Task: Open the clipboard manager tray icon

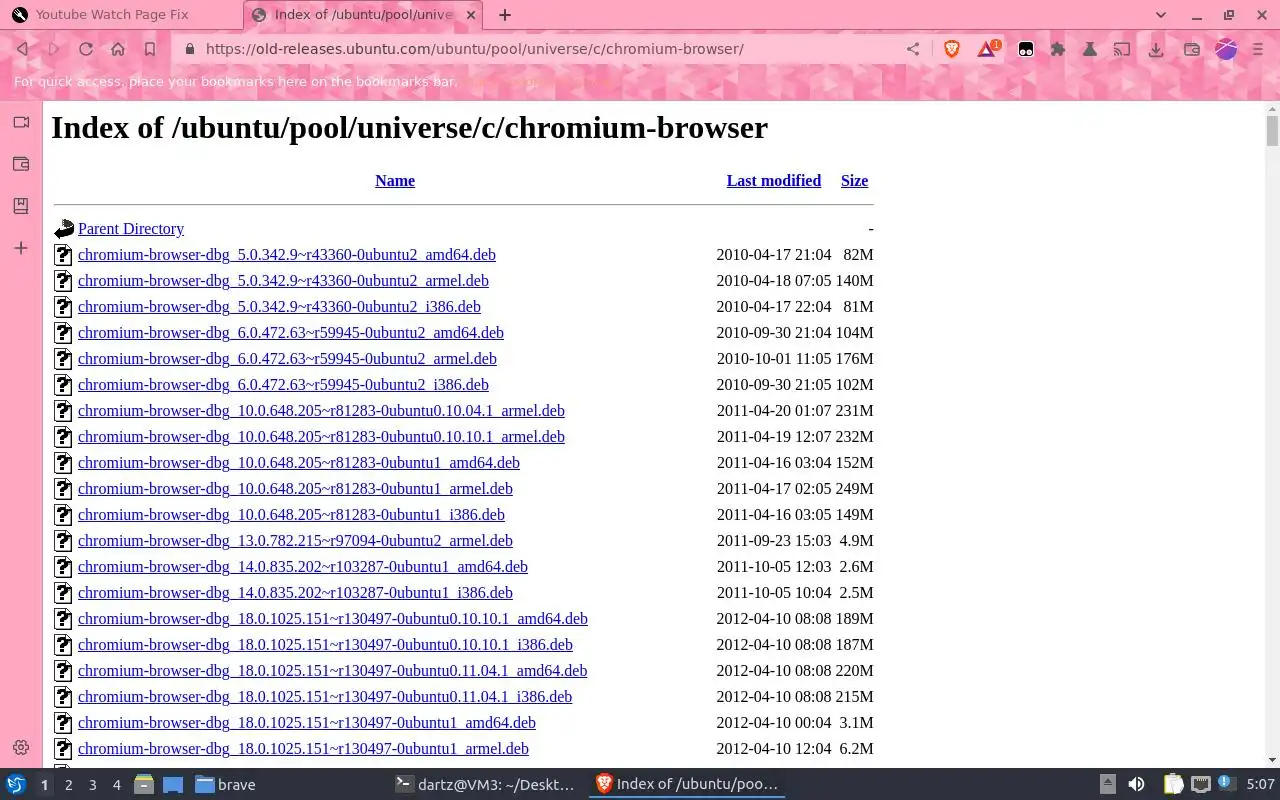Action: (x=1173, y=785)
